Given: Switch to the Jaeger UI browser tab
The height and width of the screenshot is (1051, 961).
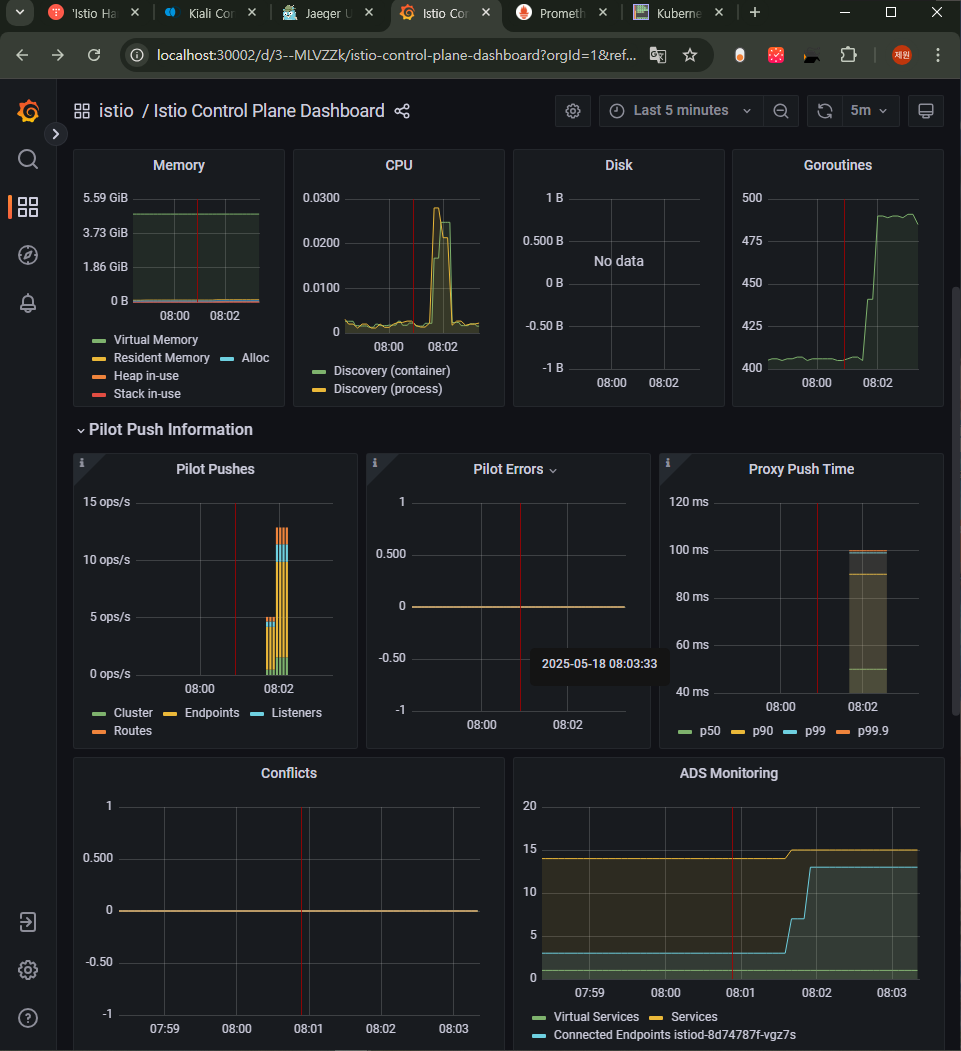Looking at the screenshot, I should (x=328, y=13).
